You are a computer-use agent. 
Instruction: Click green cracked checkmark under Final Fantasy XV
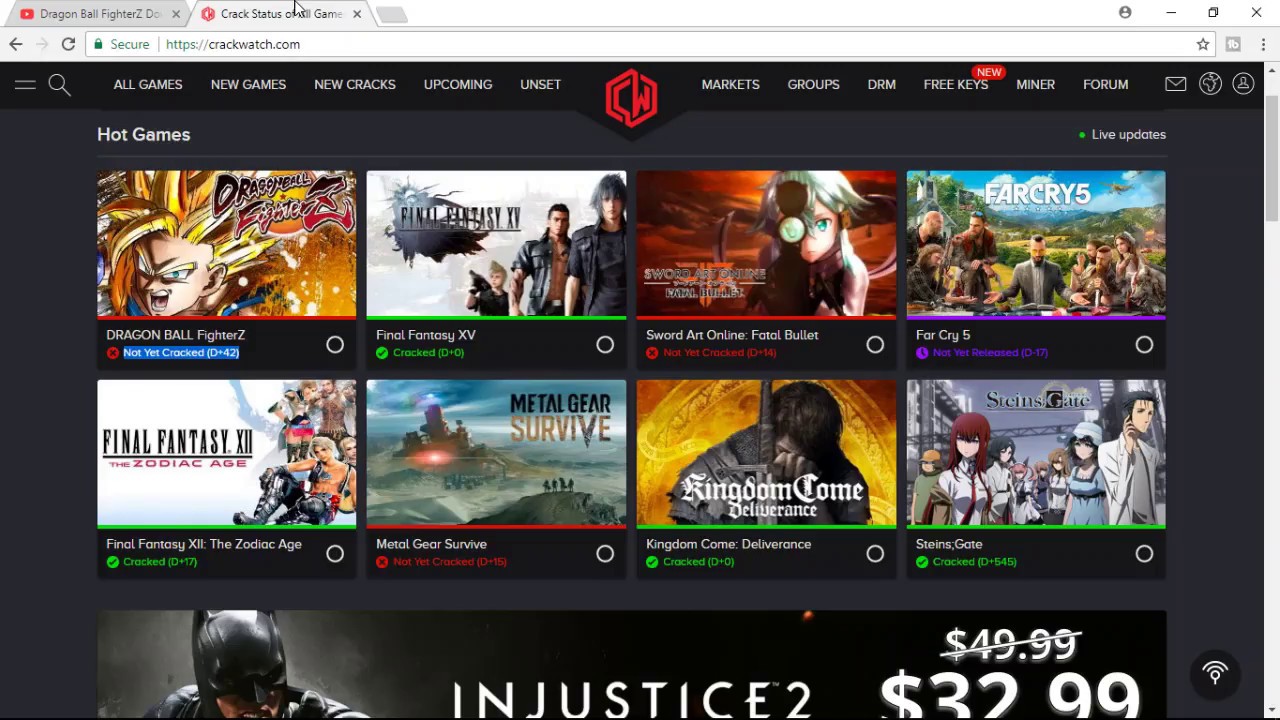pos(382,353)
